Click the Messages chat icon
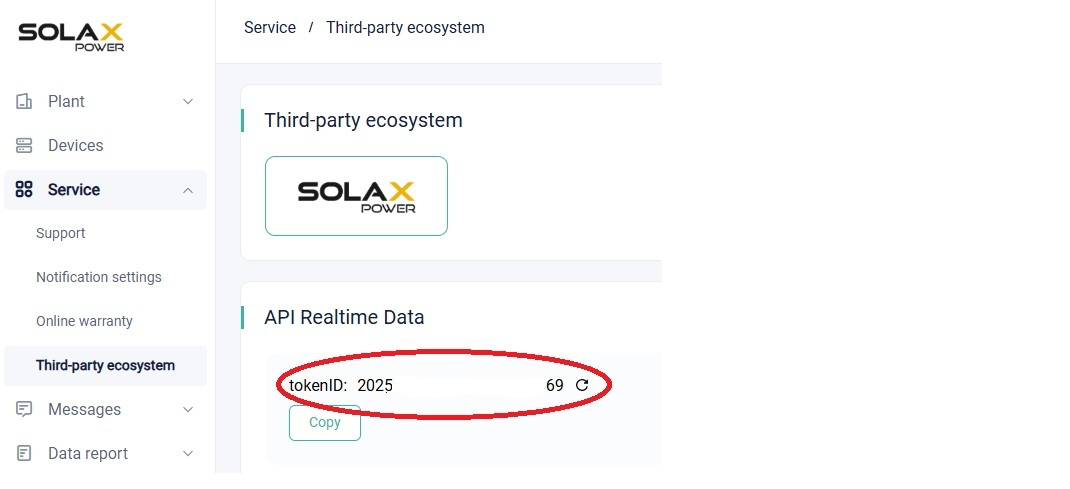 (x=24, y=409)
